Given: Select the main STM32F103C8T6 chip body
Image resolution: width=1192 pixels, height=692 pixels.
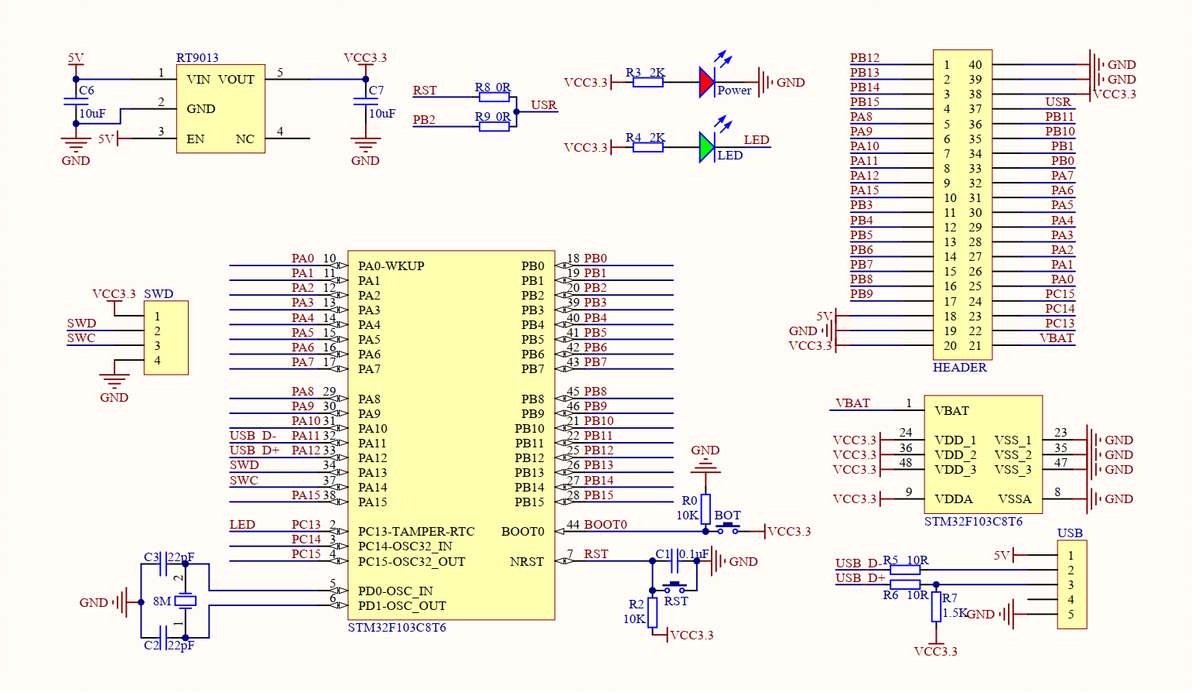Looking at the screenshot, I should click(x=451, y=435).
